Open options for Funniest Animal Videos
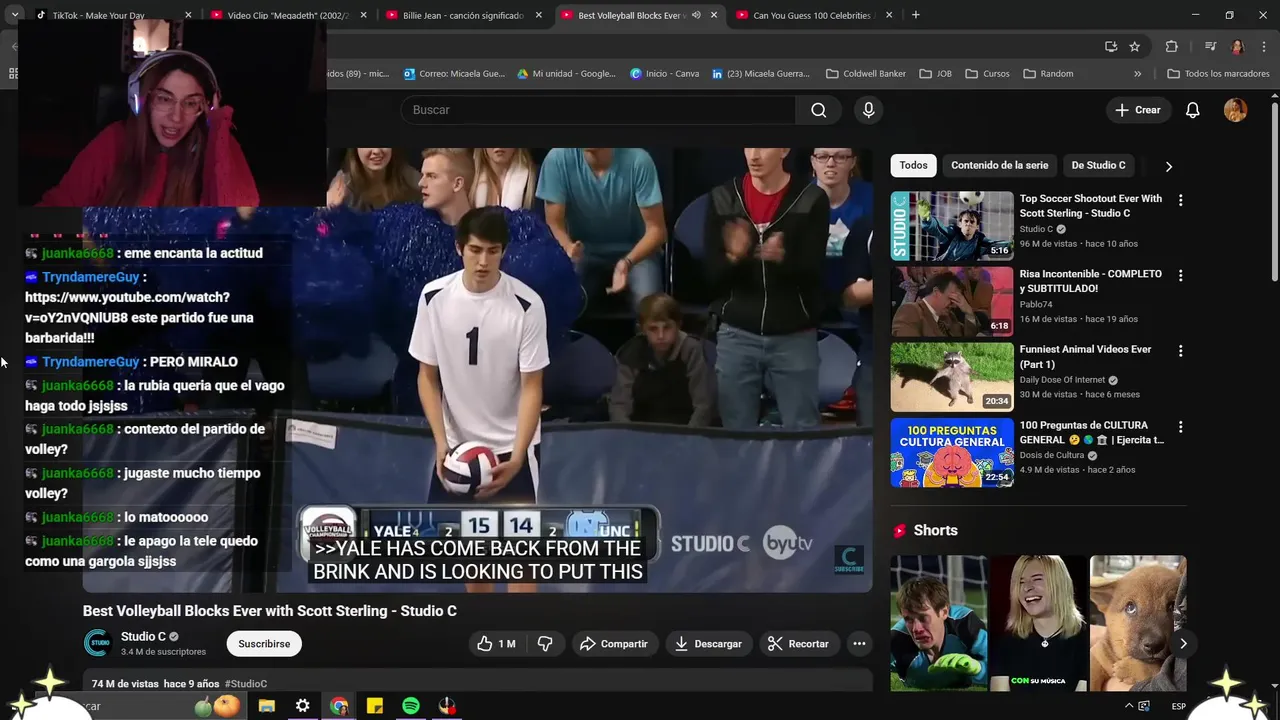The height and width of the screenshot is (720, 1280). [x=1180, y=351]
